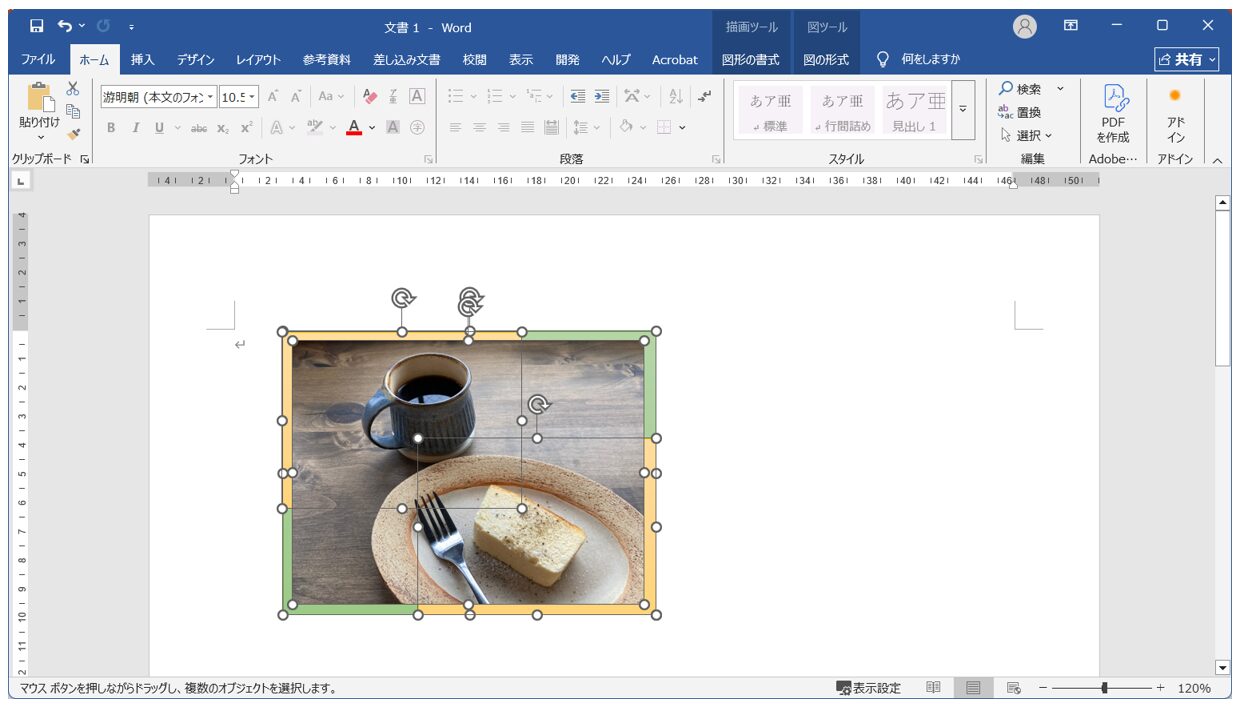Toggle bold formatting
The width and height of the screenshot is (1240, 708).
[111, 127]
